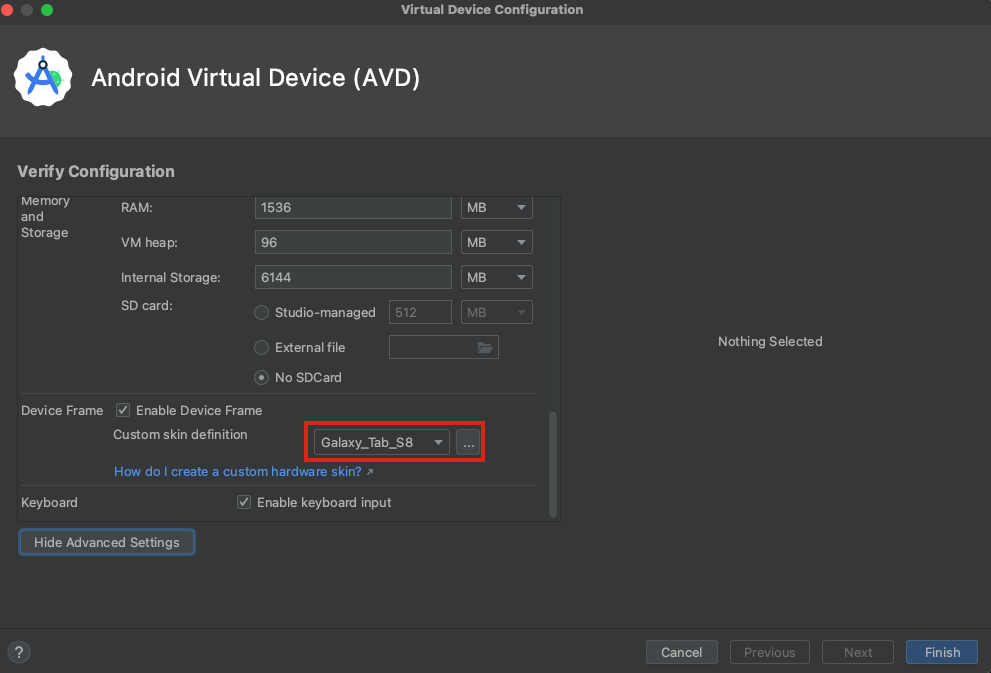Click the Studio-managed size field showing 512
This screenshot has width=991, height=673.
pyautogui.click(x=420, y=312)
